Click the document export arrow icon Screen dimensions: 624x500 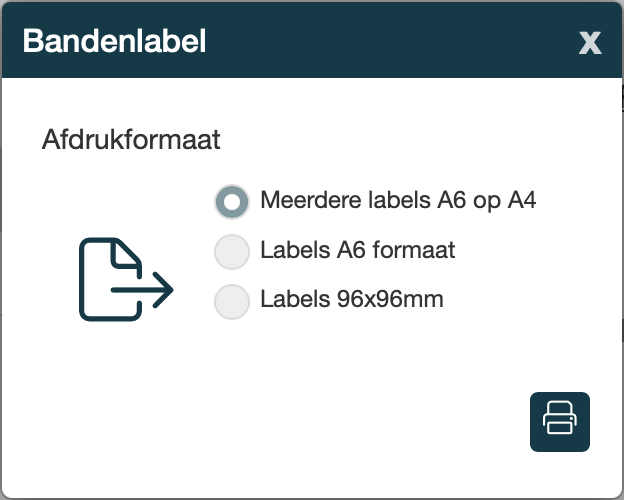pyautogui.click(x=126, y=280)
